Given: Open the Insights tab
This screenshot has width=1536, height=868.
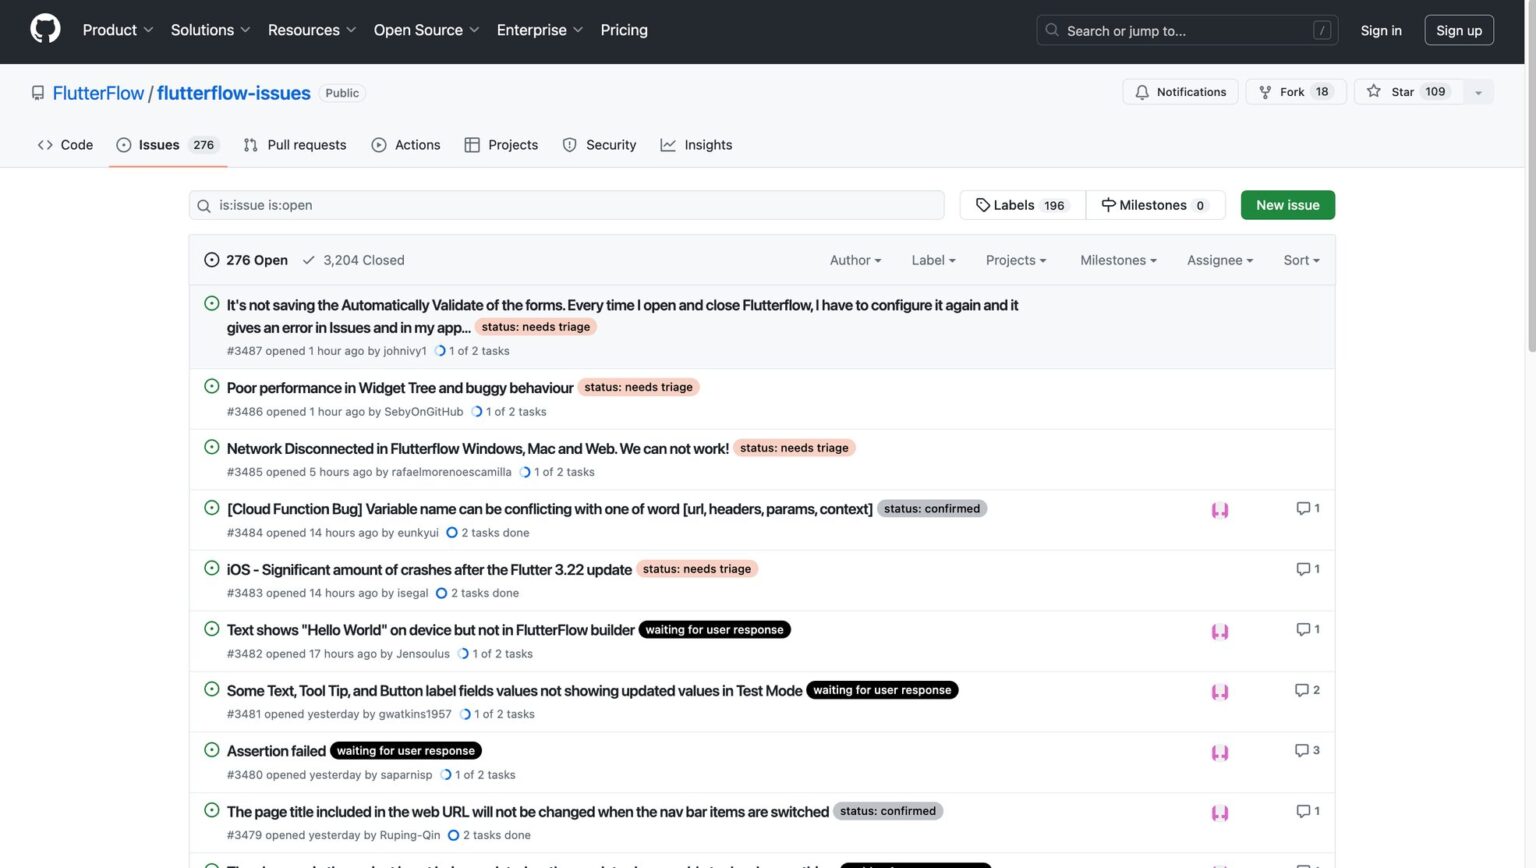Looking at the screenshot, I should pos(696,145).
